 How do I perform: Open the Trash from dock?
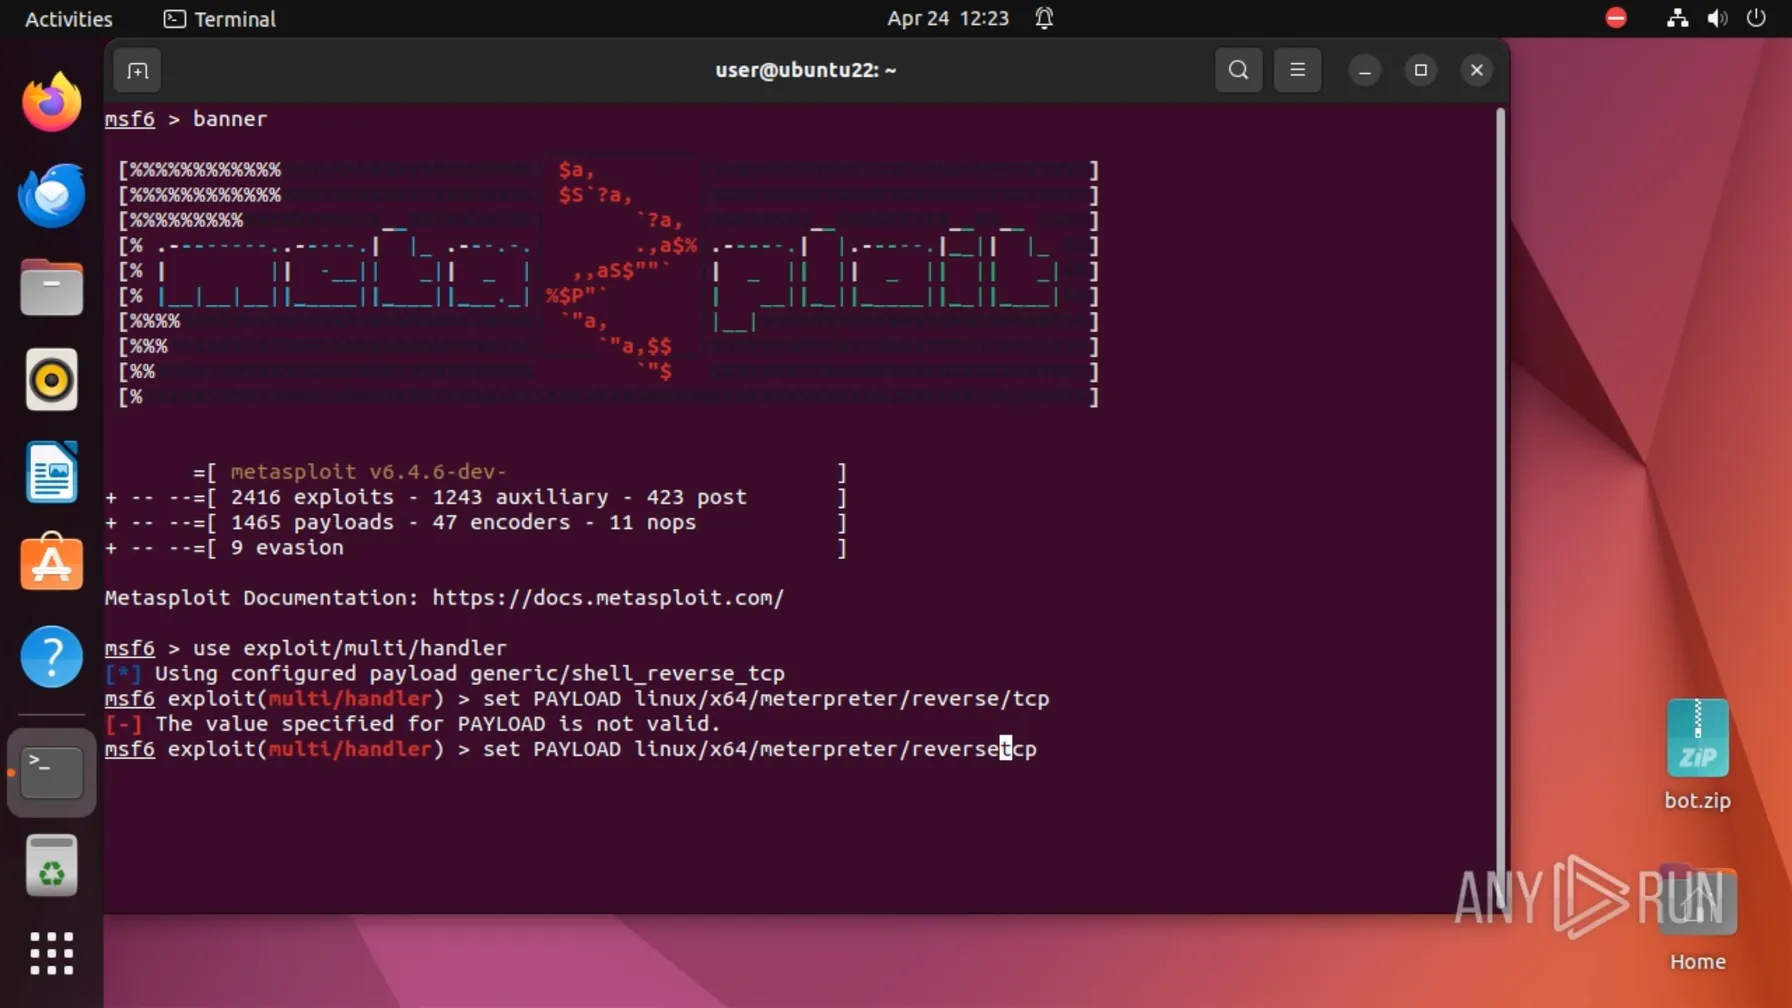point(51,866)
